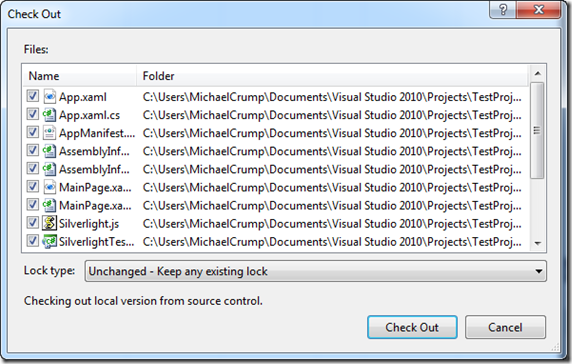572x364 pixels.
Task: Click the Cancel button
Action: pos(505,327)
